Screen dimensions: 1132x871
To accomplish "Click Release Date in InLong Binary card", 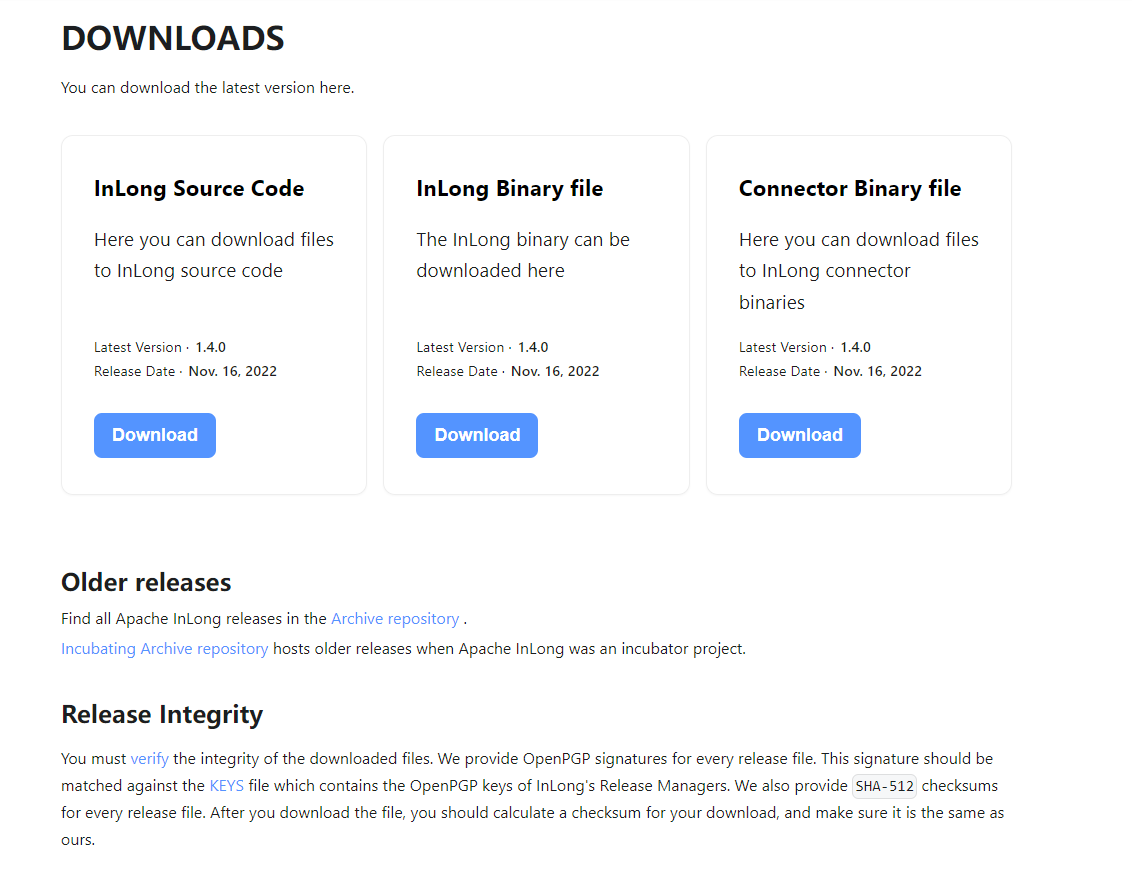I will [508, 371].
